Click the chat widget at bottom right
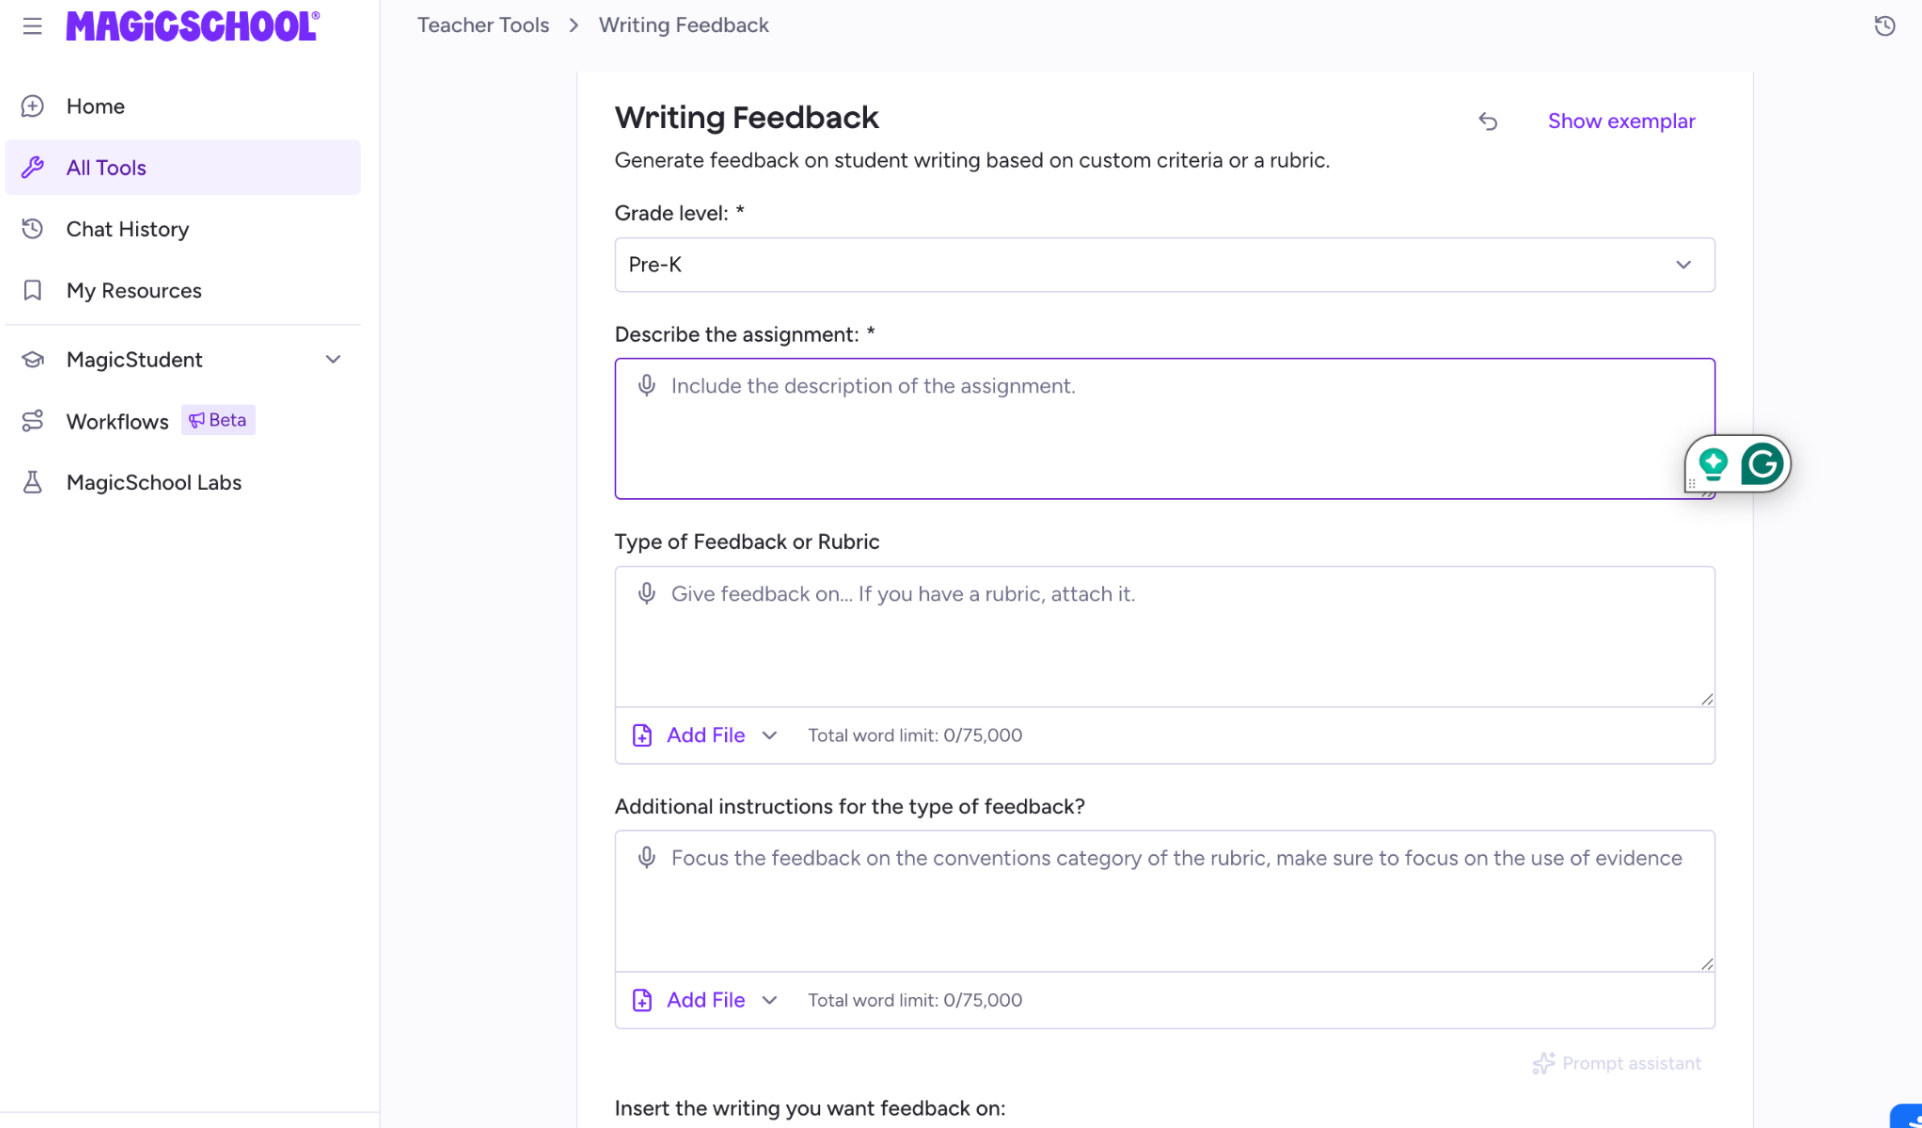1922x1128 pixels. click(1907, 1116)
